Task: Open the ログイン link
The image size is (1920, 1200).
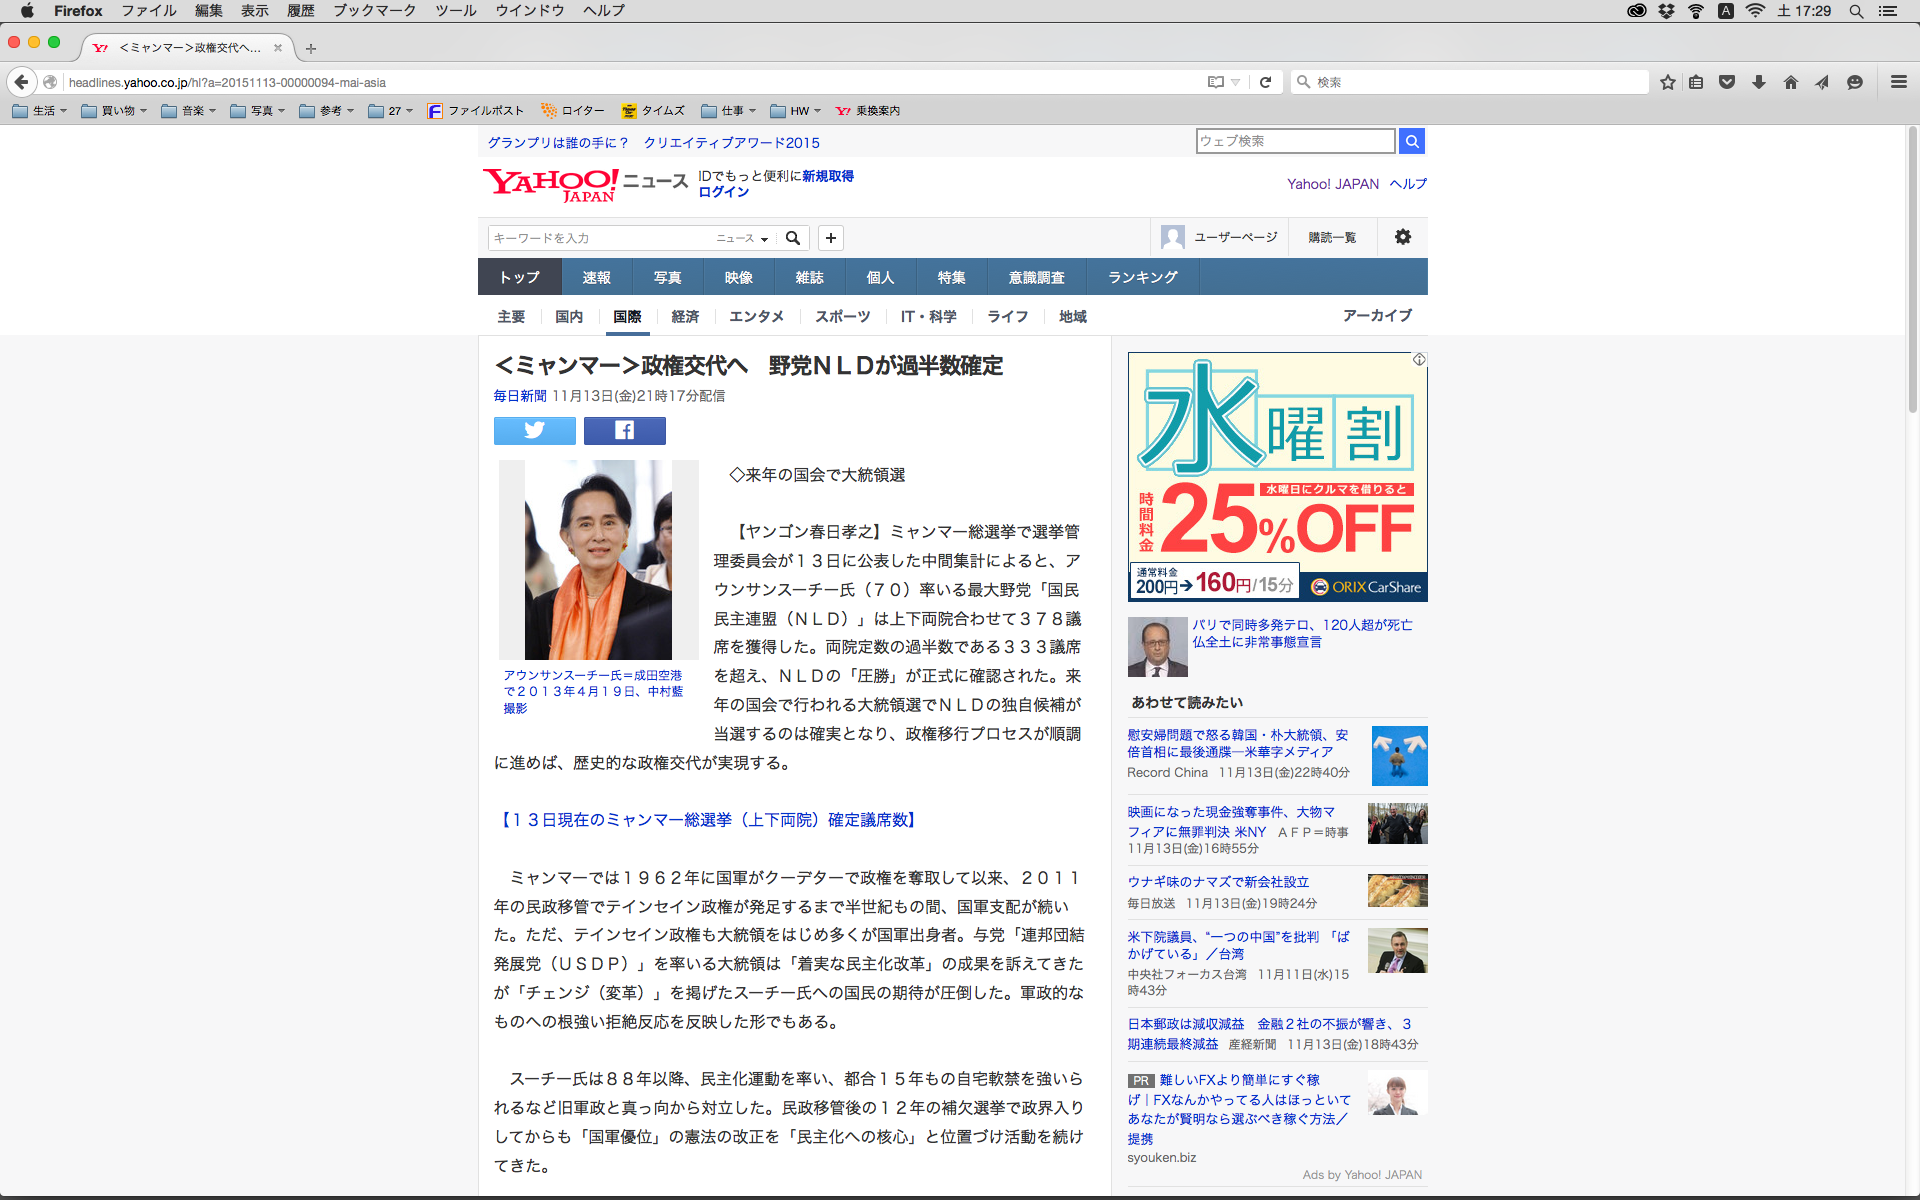Action: coord(723,192)
